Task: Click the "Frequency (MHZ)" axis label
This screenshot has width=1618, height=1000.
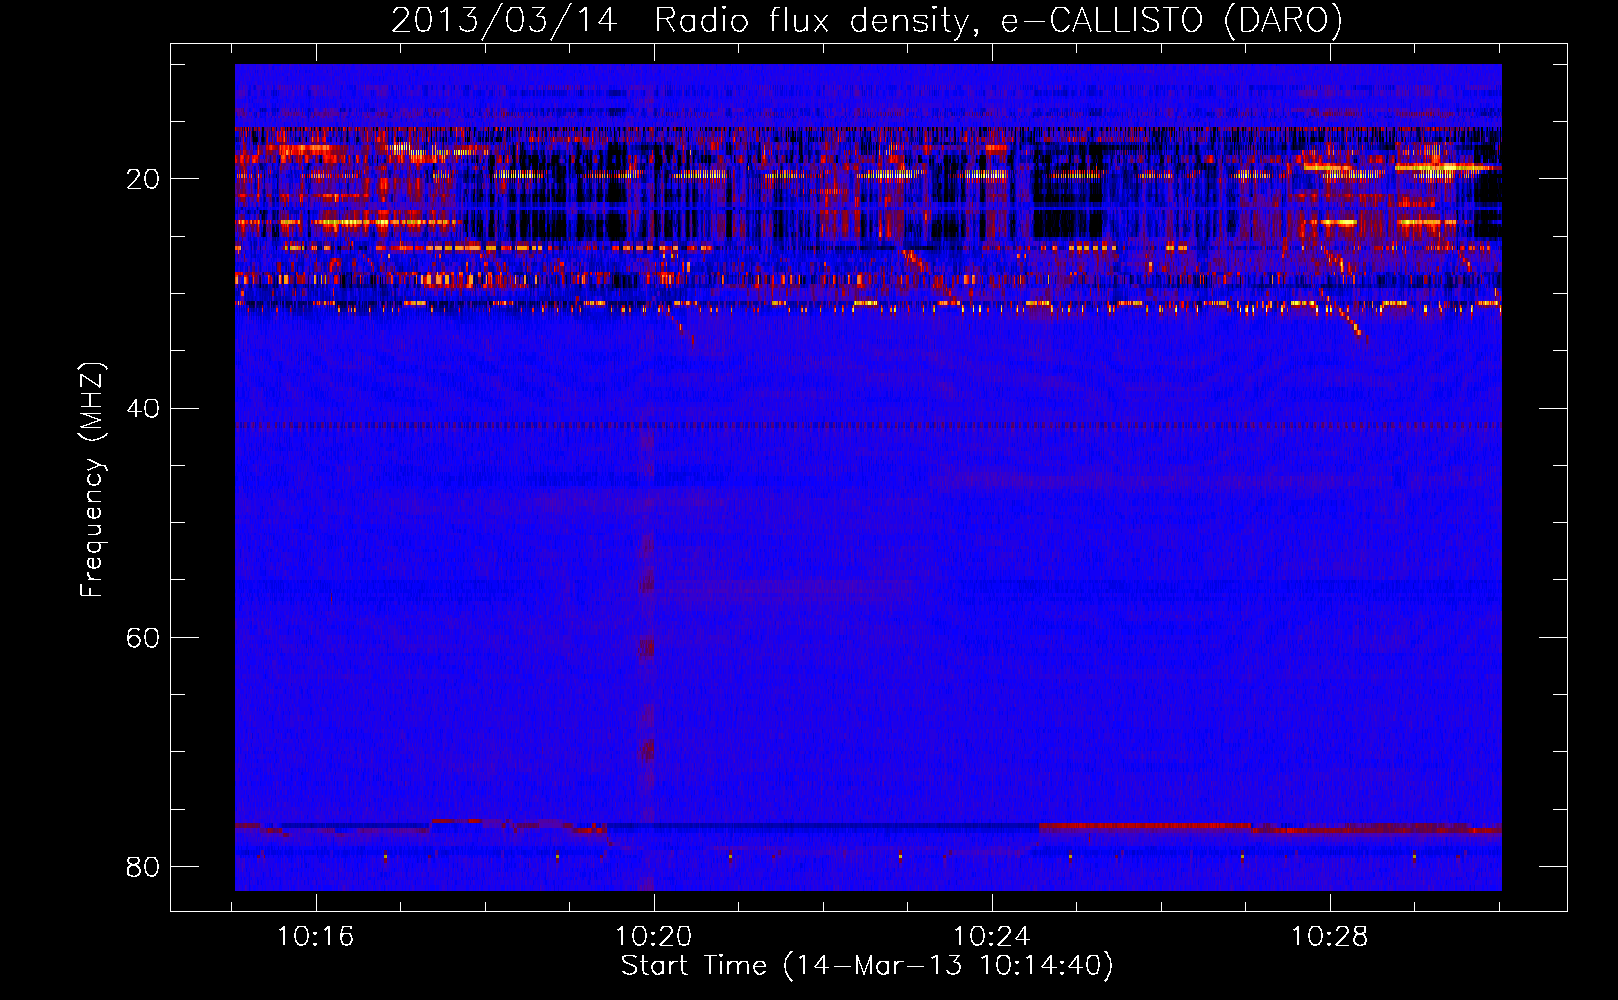Action: (x=92, y=480)
